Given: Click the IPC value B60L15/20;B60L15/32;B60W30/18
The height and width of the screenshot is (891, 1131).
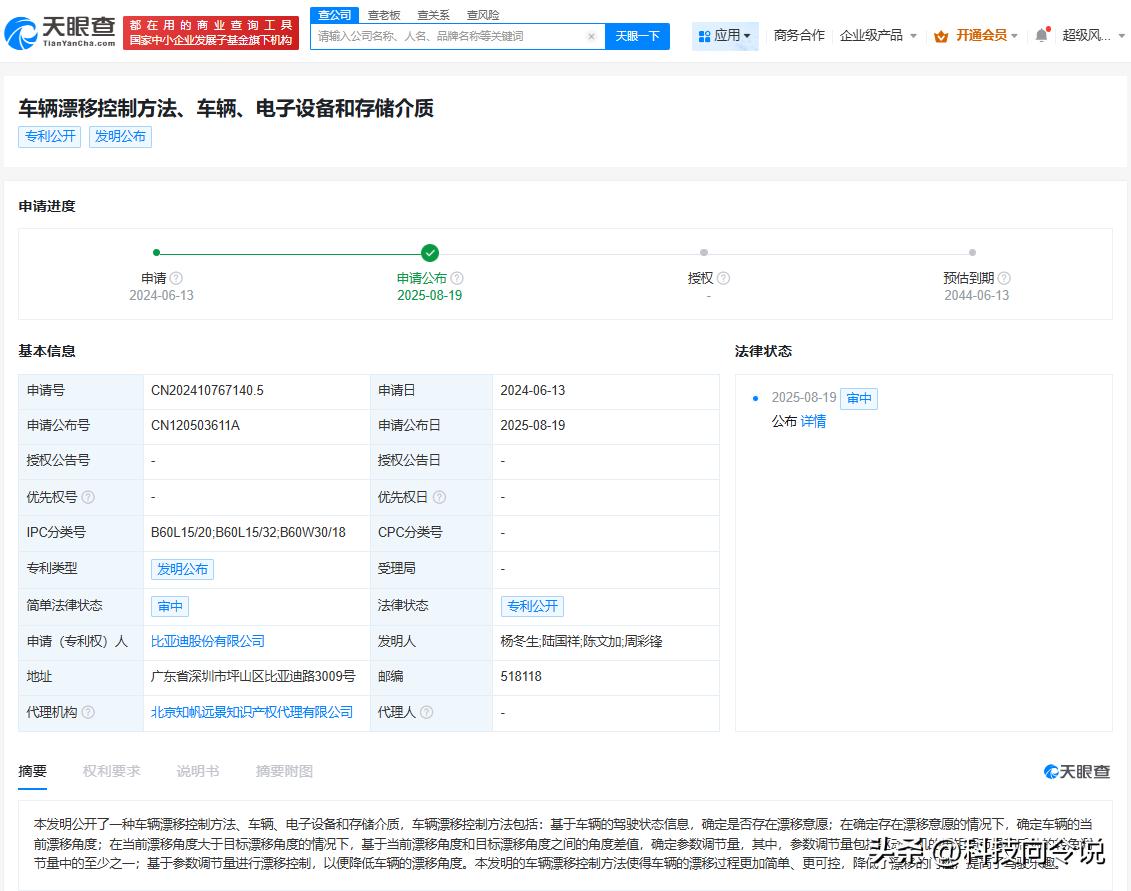Looking at the screenshot, I should (248, 532).
